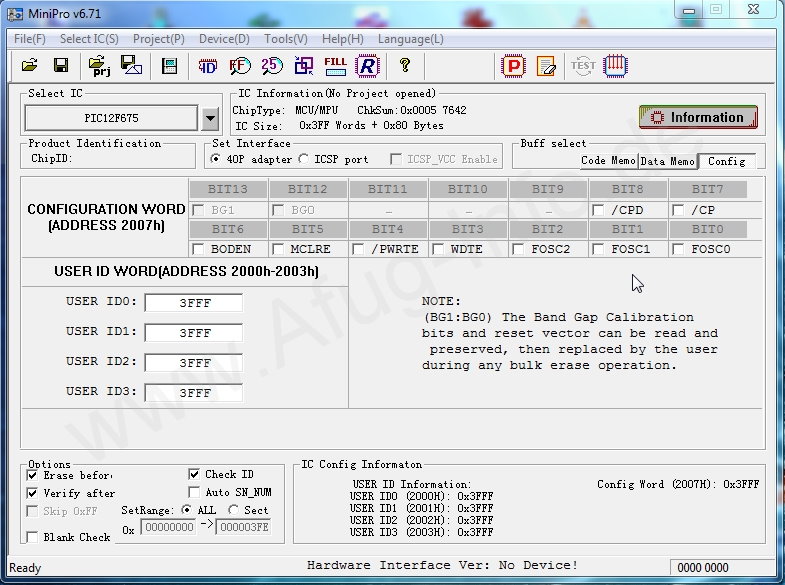Switch to the Data Memo tab

click(668, 161)
